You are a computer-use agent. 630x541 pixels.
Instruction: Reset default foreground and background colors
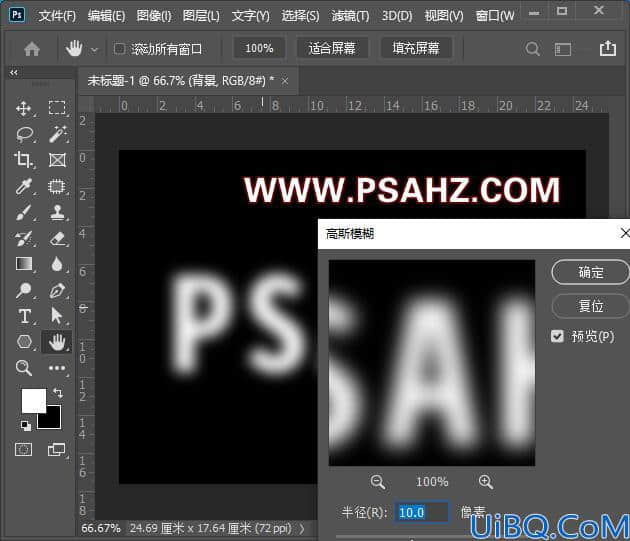point(25,426)
